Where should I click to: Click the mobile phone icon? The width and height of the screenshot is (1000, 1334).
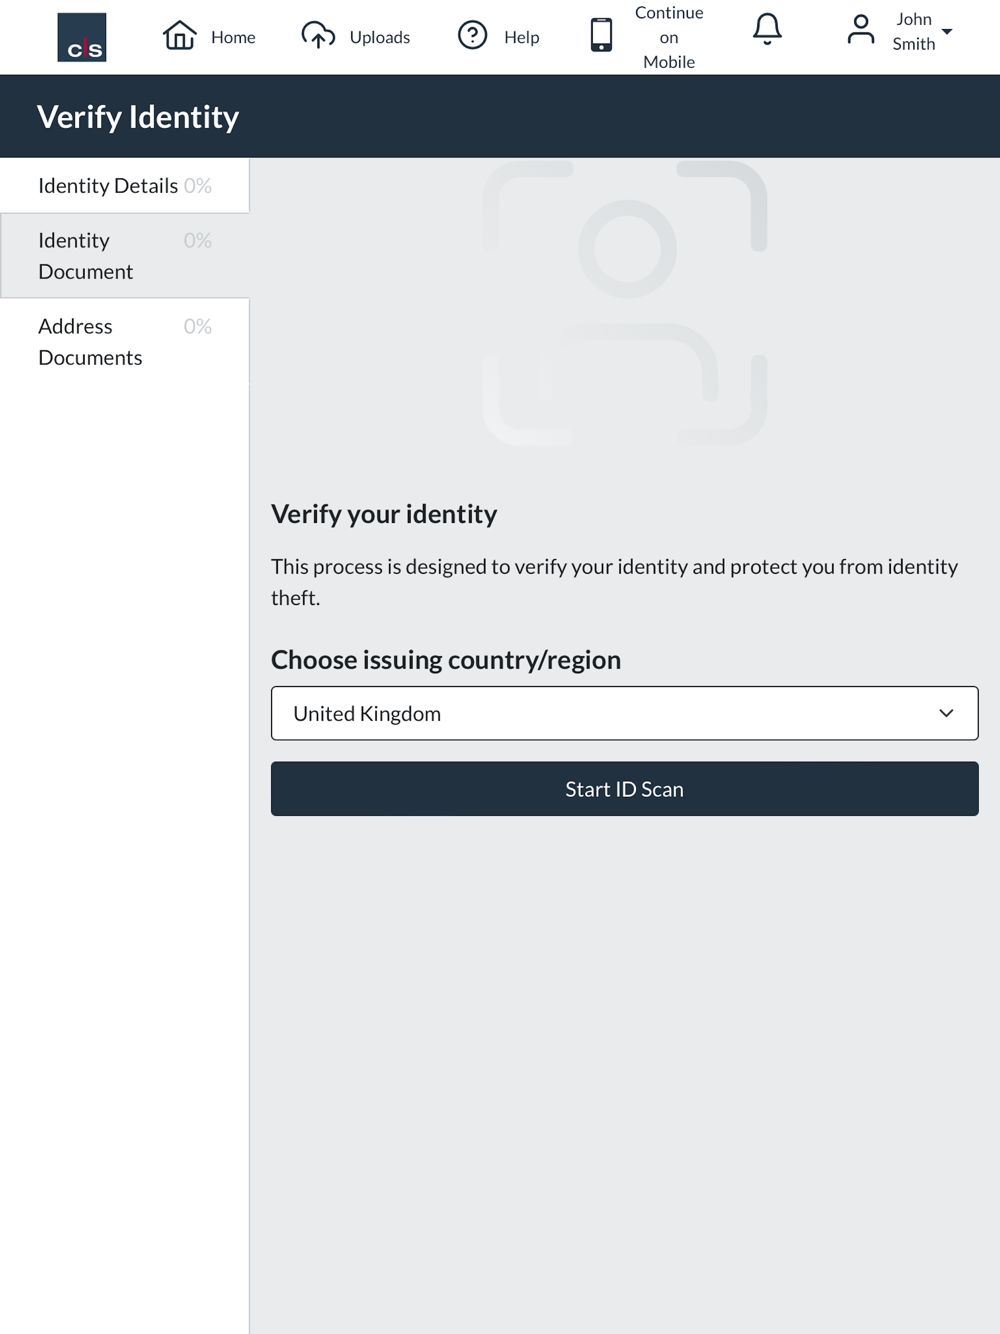pos(601,35)
